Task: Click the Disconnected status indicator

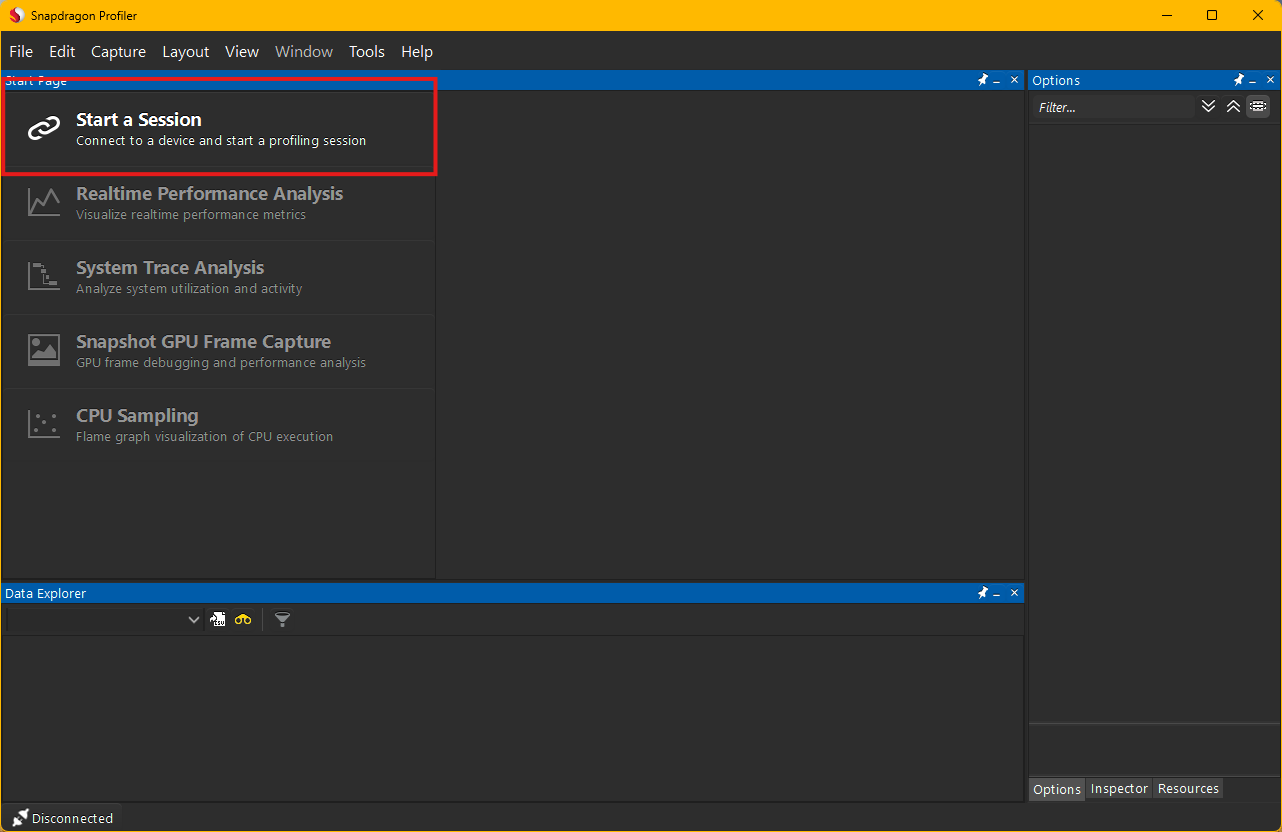Action: 62,818
